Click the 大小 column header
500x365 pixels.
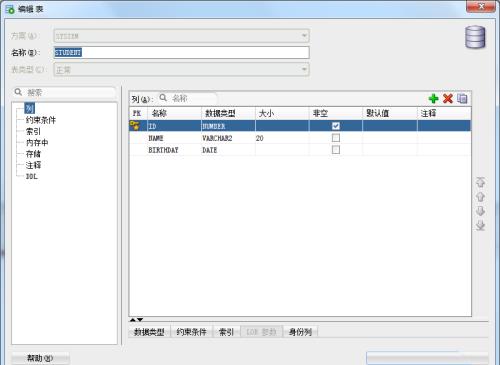pyautogui.click(x=282, y=113)
